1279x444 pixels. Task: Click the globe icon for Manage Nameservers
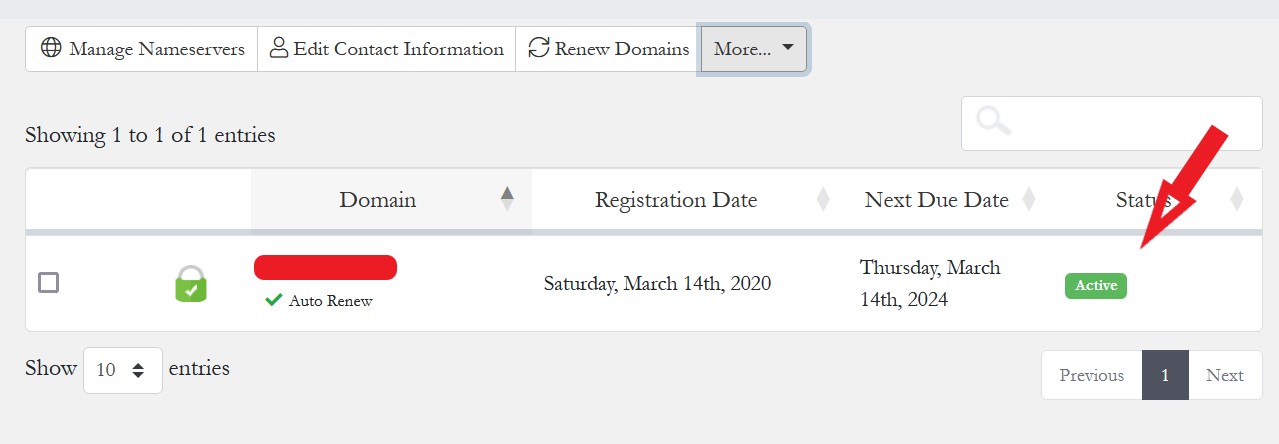coord(51,49)
